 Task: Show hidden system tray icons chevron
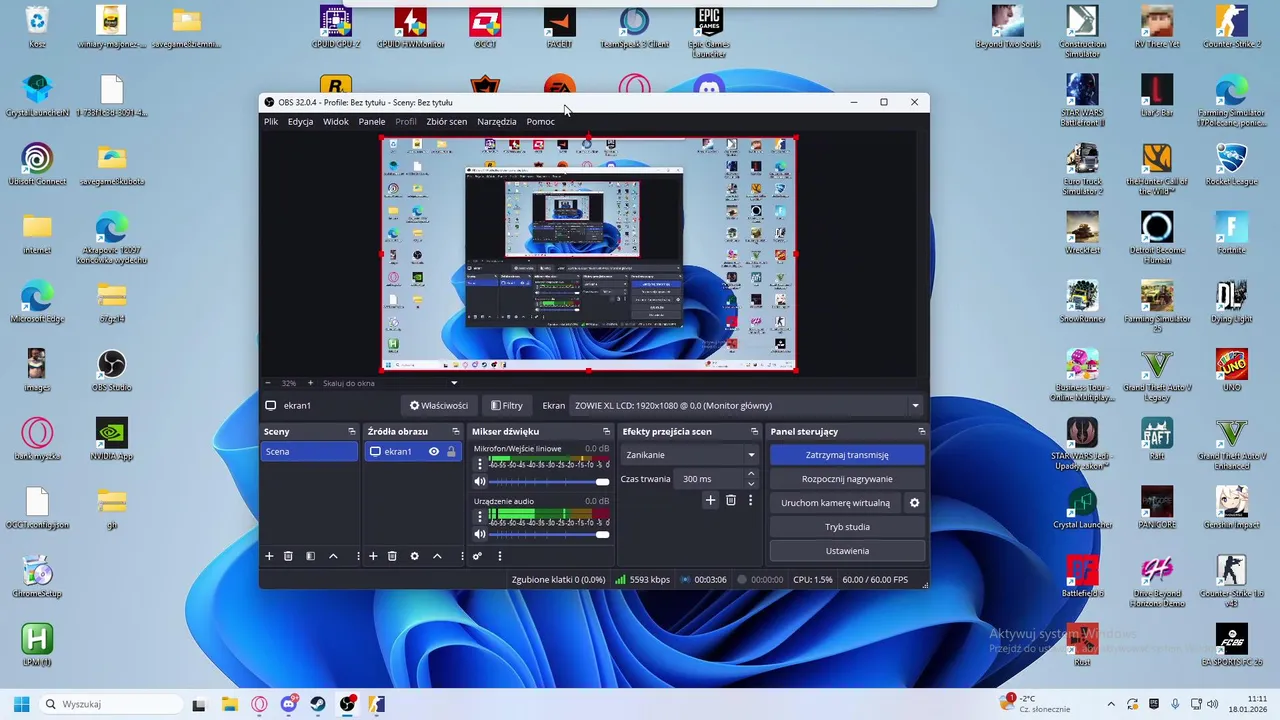[1111, 704]
